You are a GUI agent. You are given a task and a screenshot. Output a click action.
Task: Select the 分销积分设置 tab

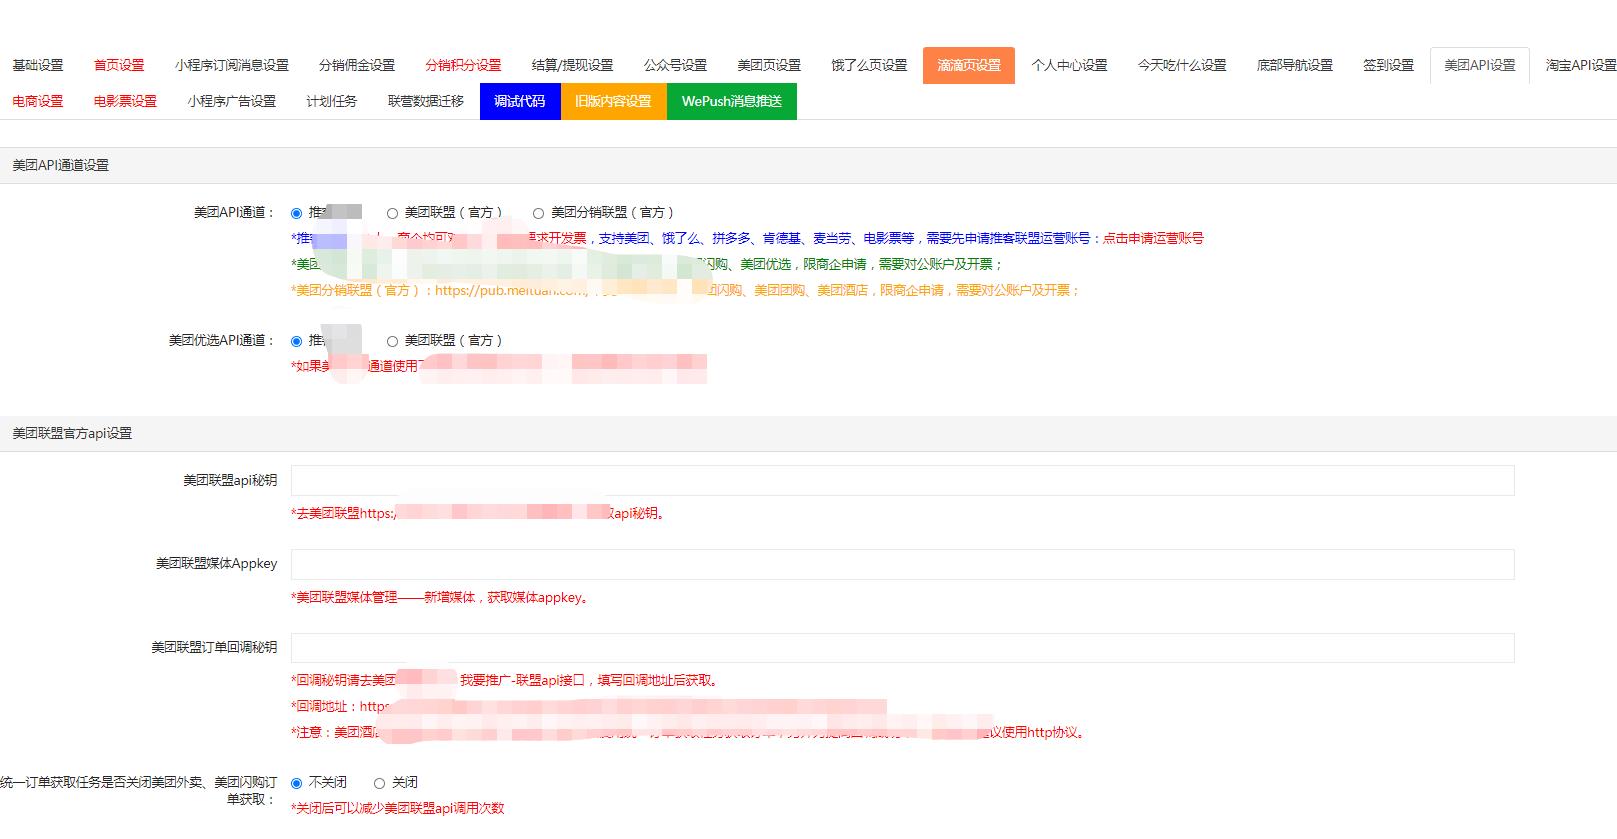(463, 65)
